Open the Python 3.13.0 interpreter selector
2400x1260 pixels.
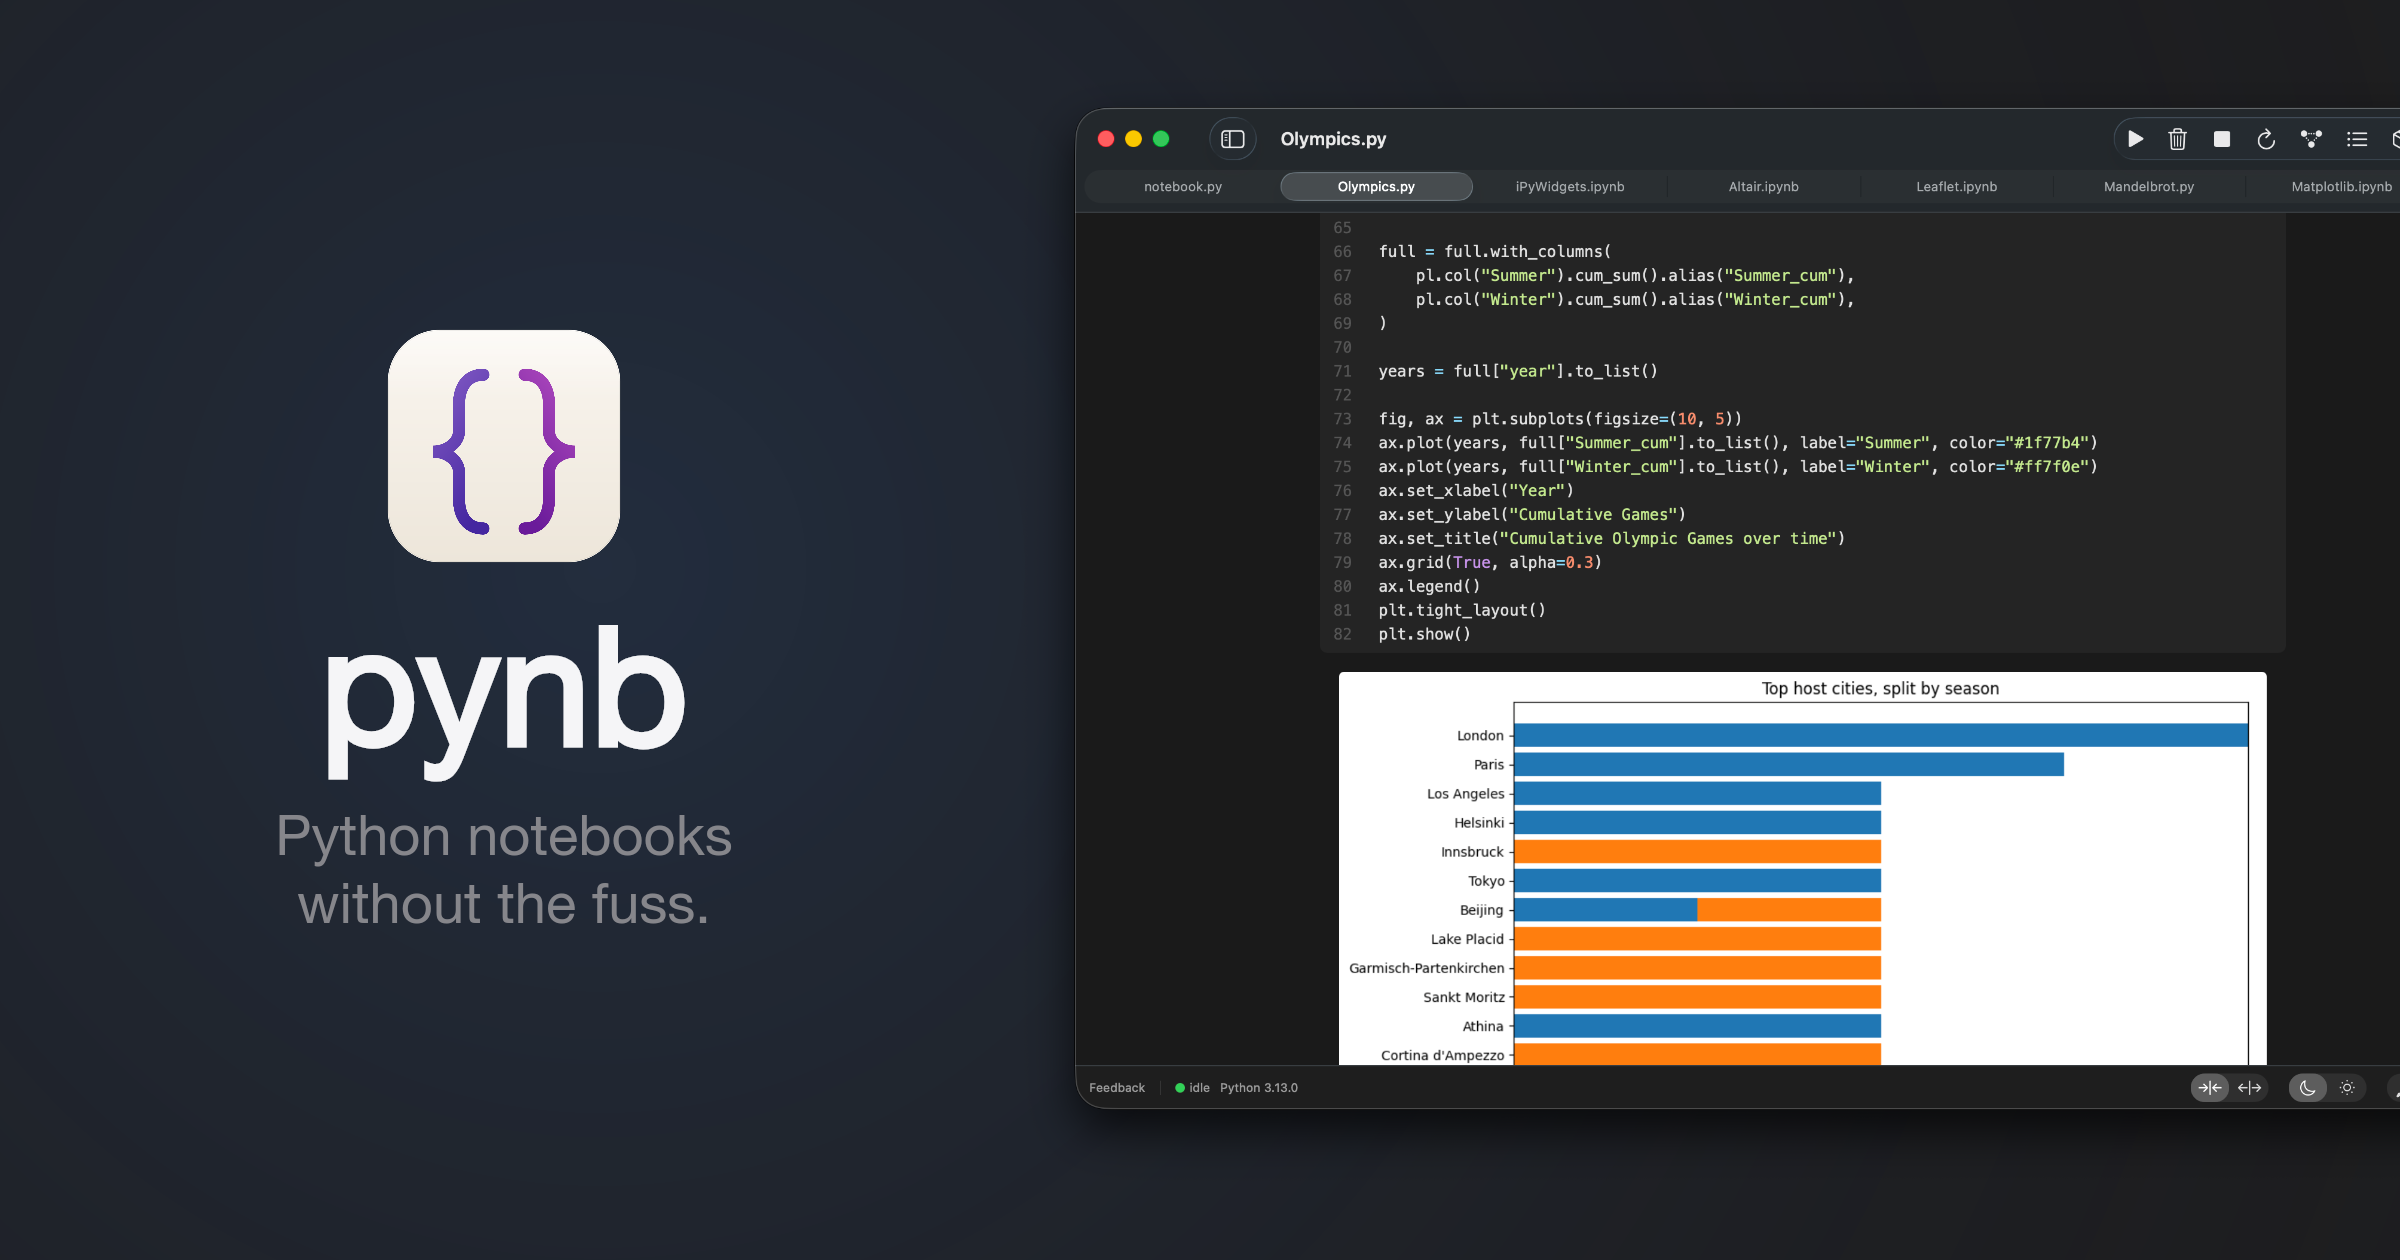pyautogui.click(x=1259, y=1088)
